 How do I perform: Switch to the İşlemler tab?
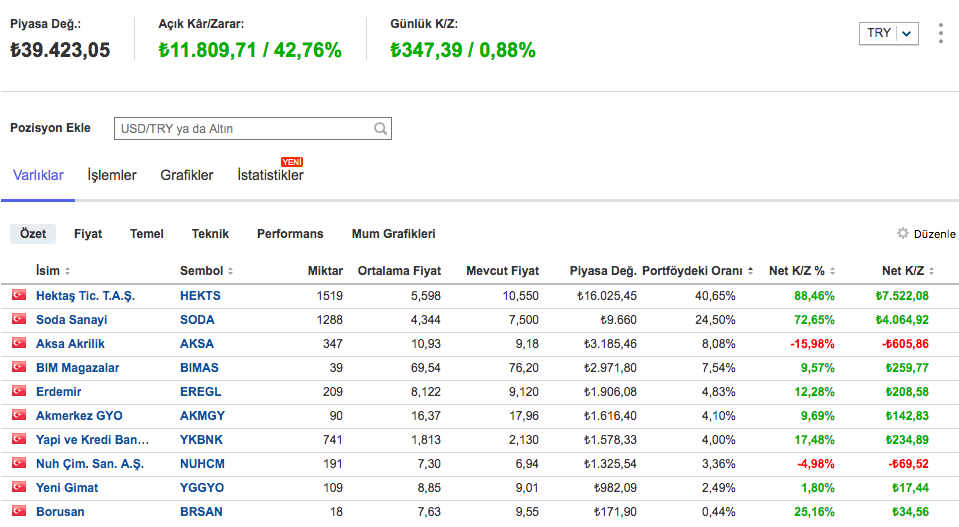pyautogui.click(x=112, y=175)
